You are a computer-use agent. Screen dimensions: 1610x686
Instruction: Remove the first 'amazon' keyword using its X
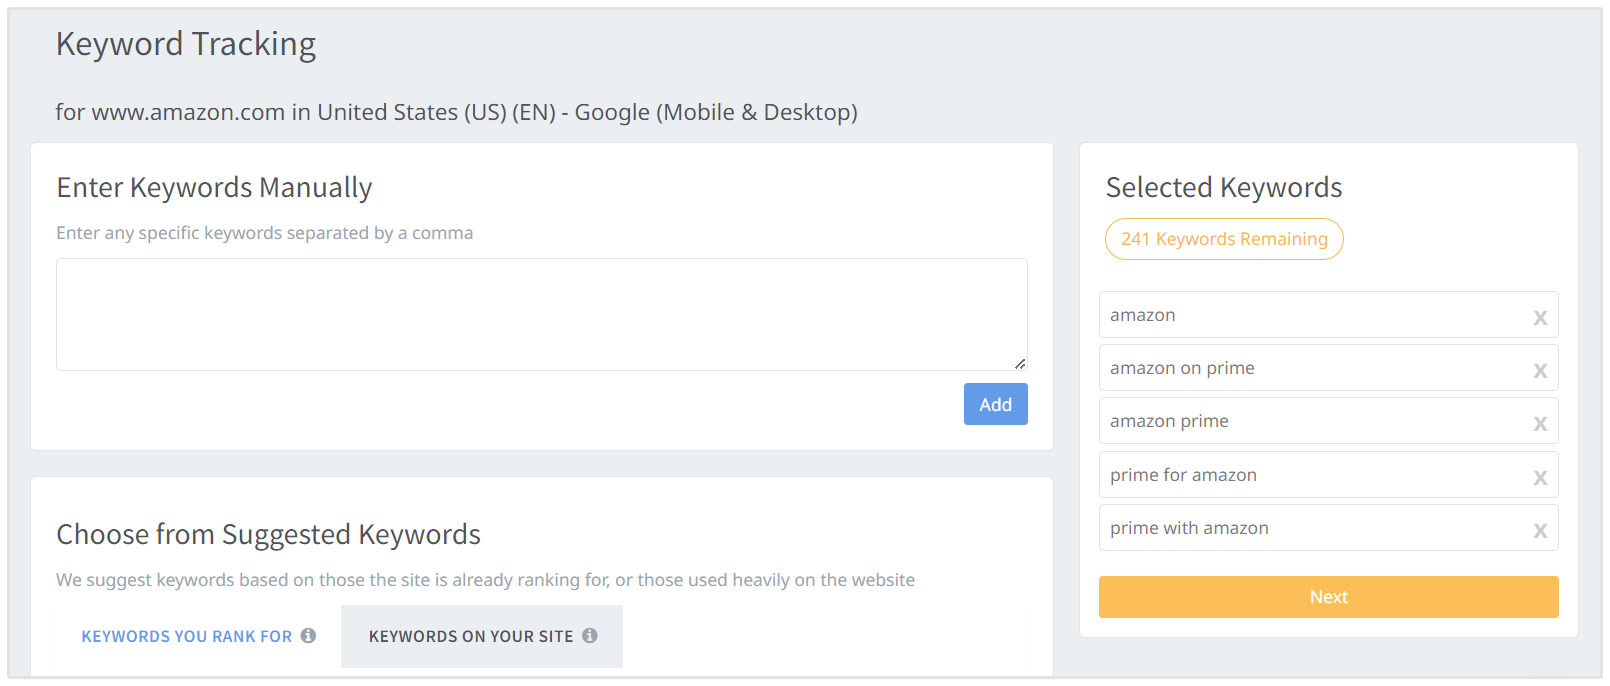point(1540,318)
